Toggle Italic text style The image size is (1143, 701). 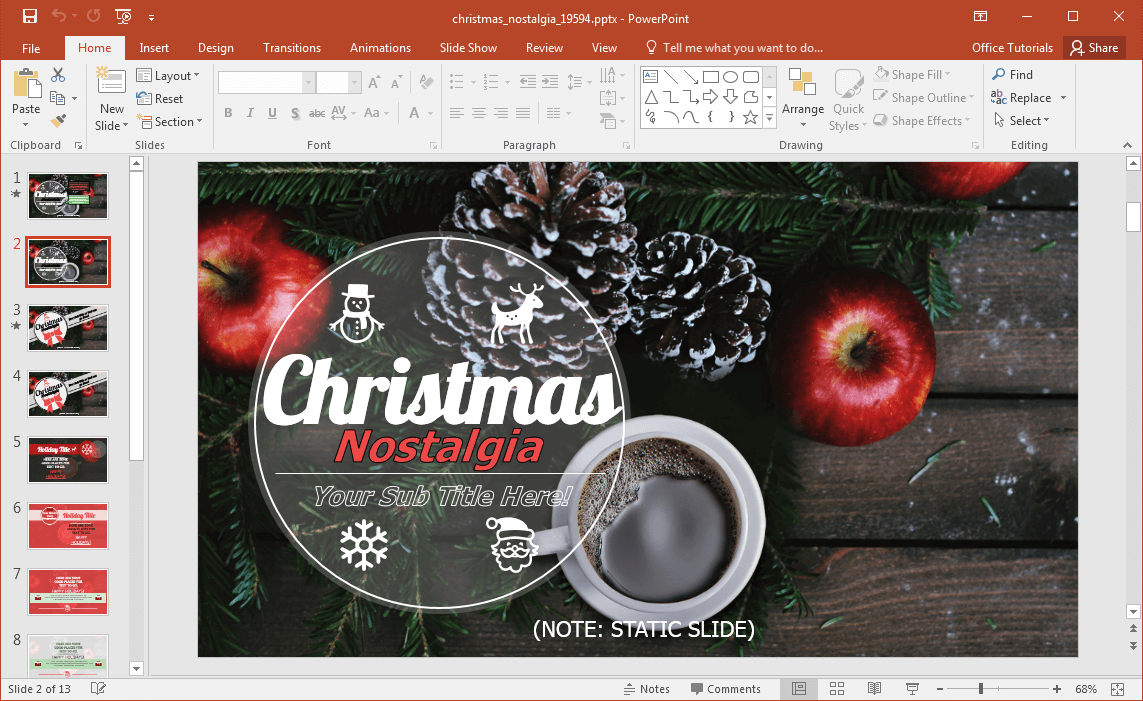(250, 113)
